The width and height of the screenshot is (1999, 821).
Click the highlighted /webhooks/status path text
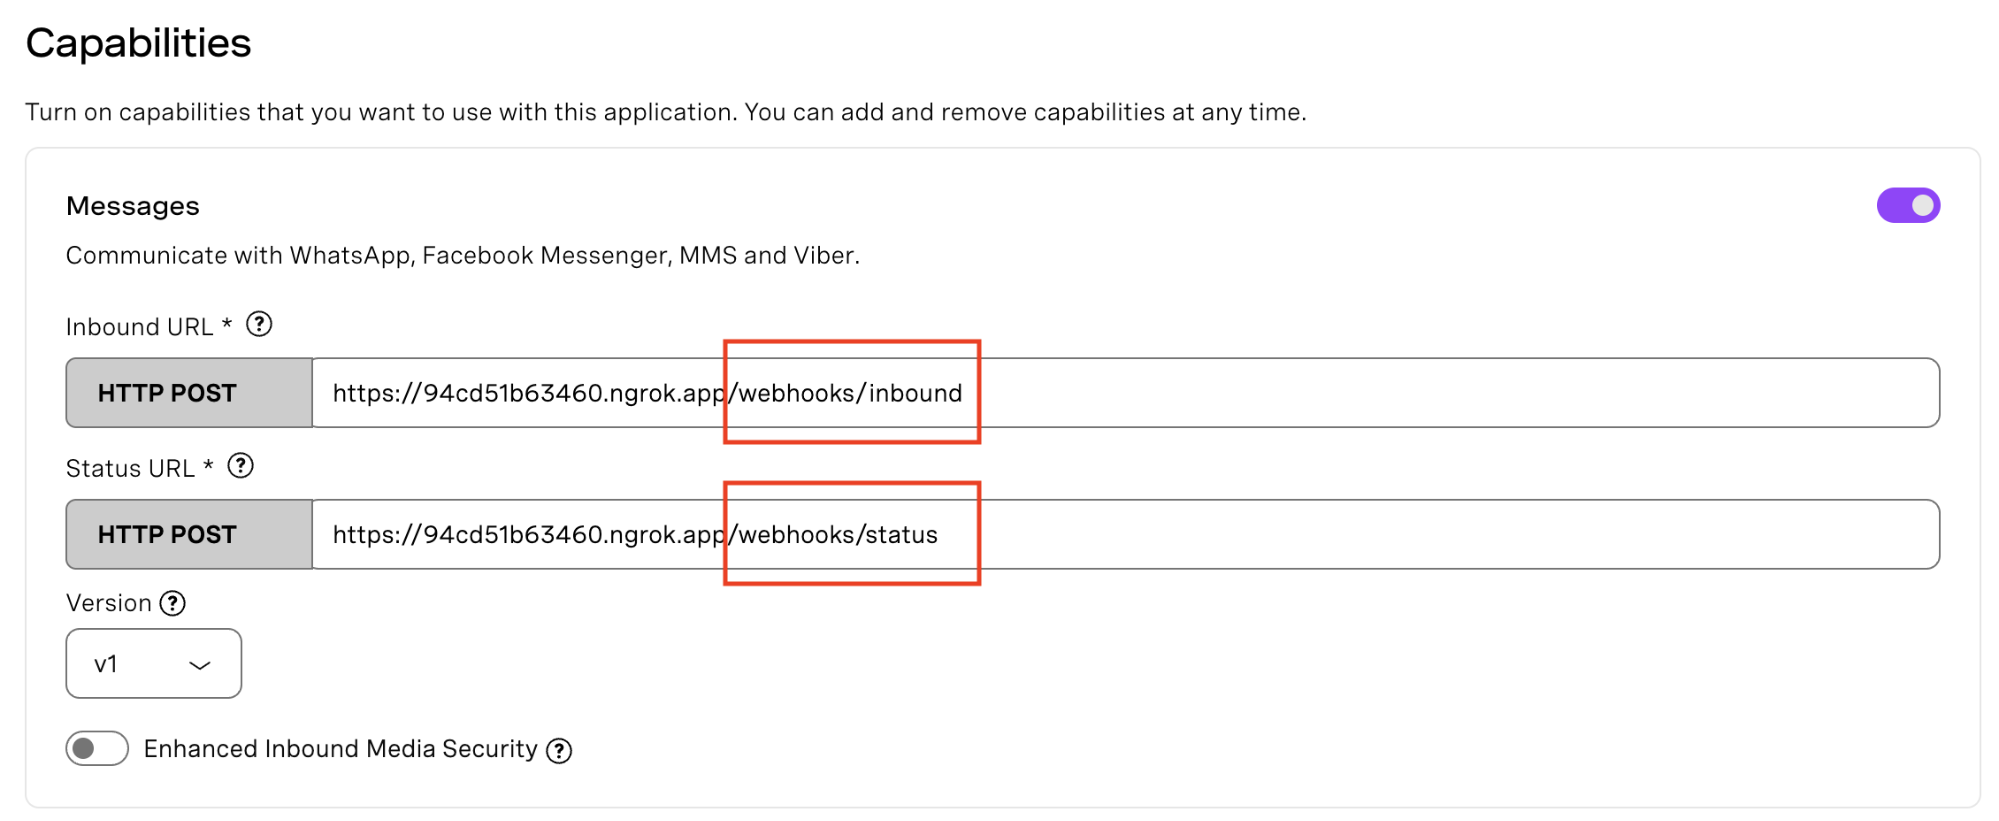[x=833, y=534]
